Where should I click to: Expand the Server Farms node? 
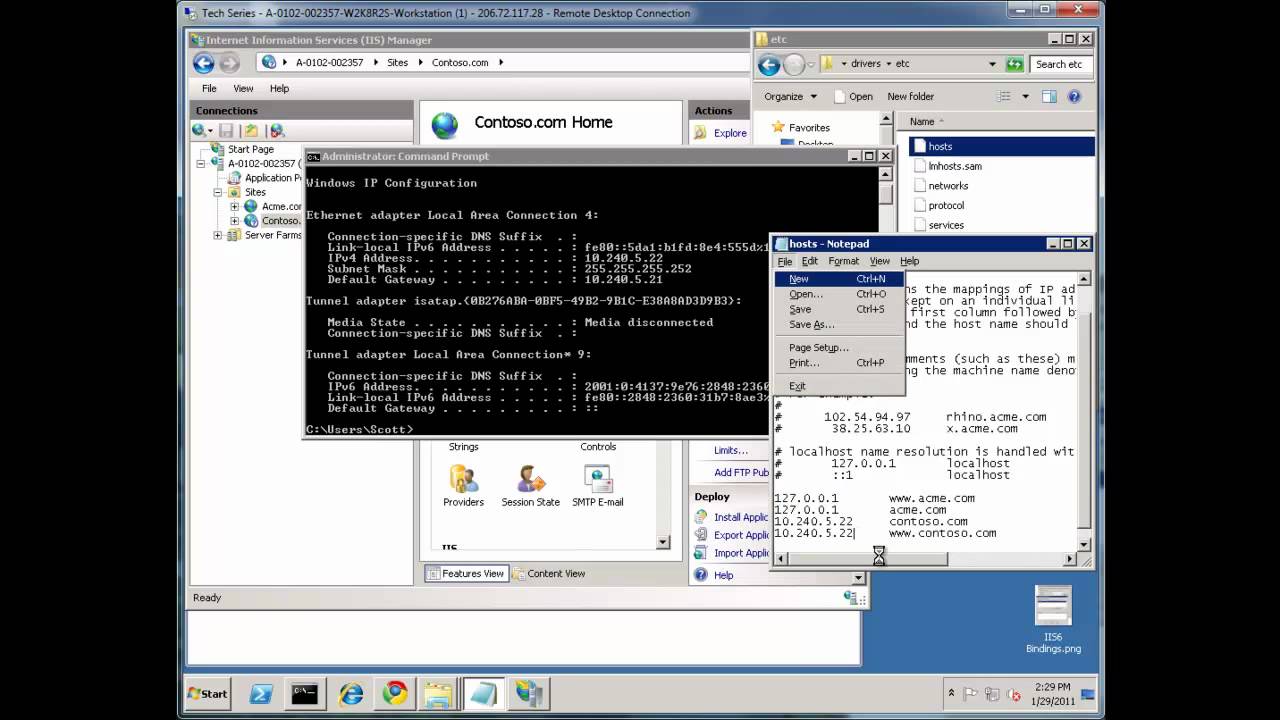tap(217, 235)
